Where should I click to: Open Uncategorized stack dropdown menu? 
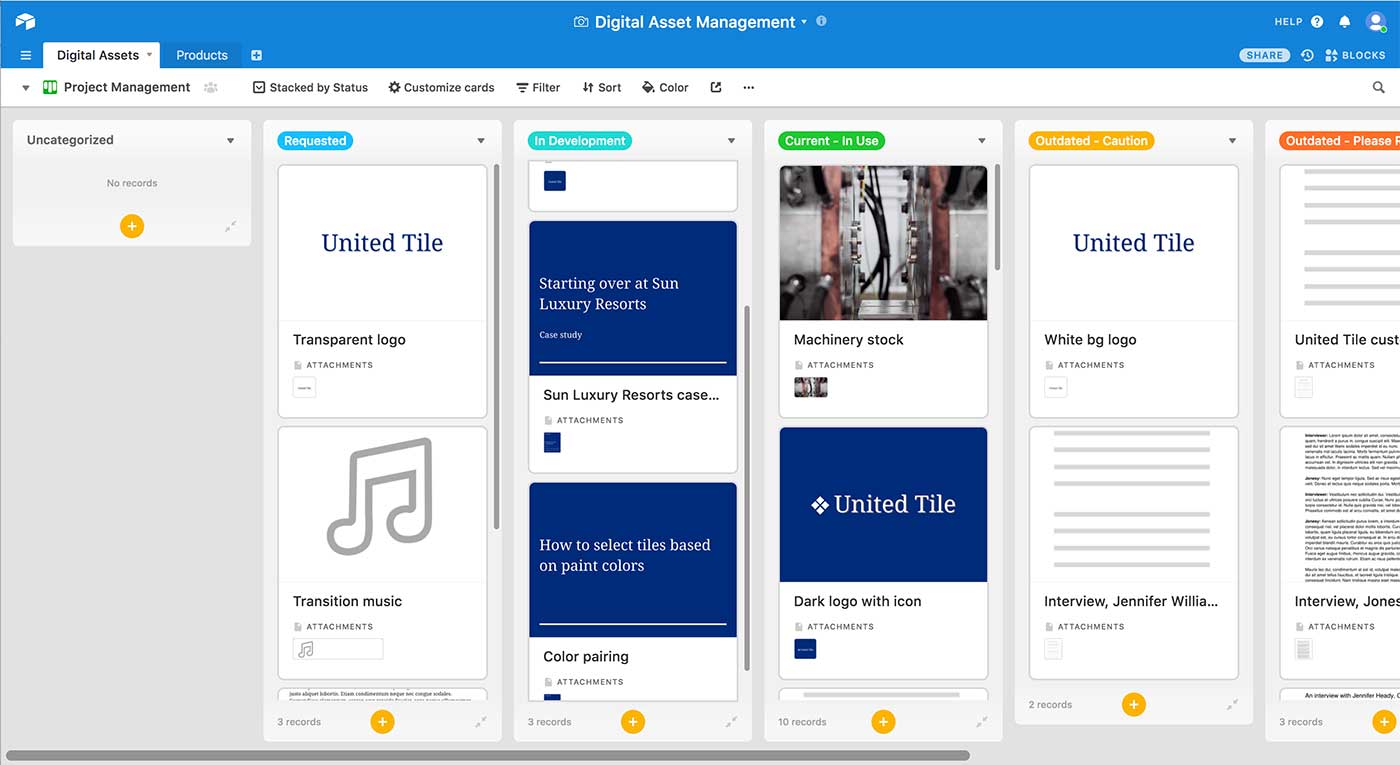coord(231,141)
